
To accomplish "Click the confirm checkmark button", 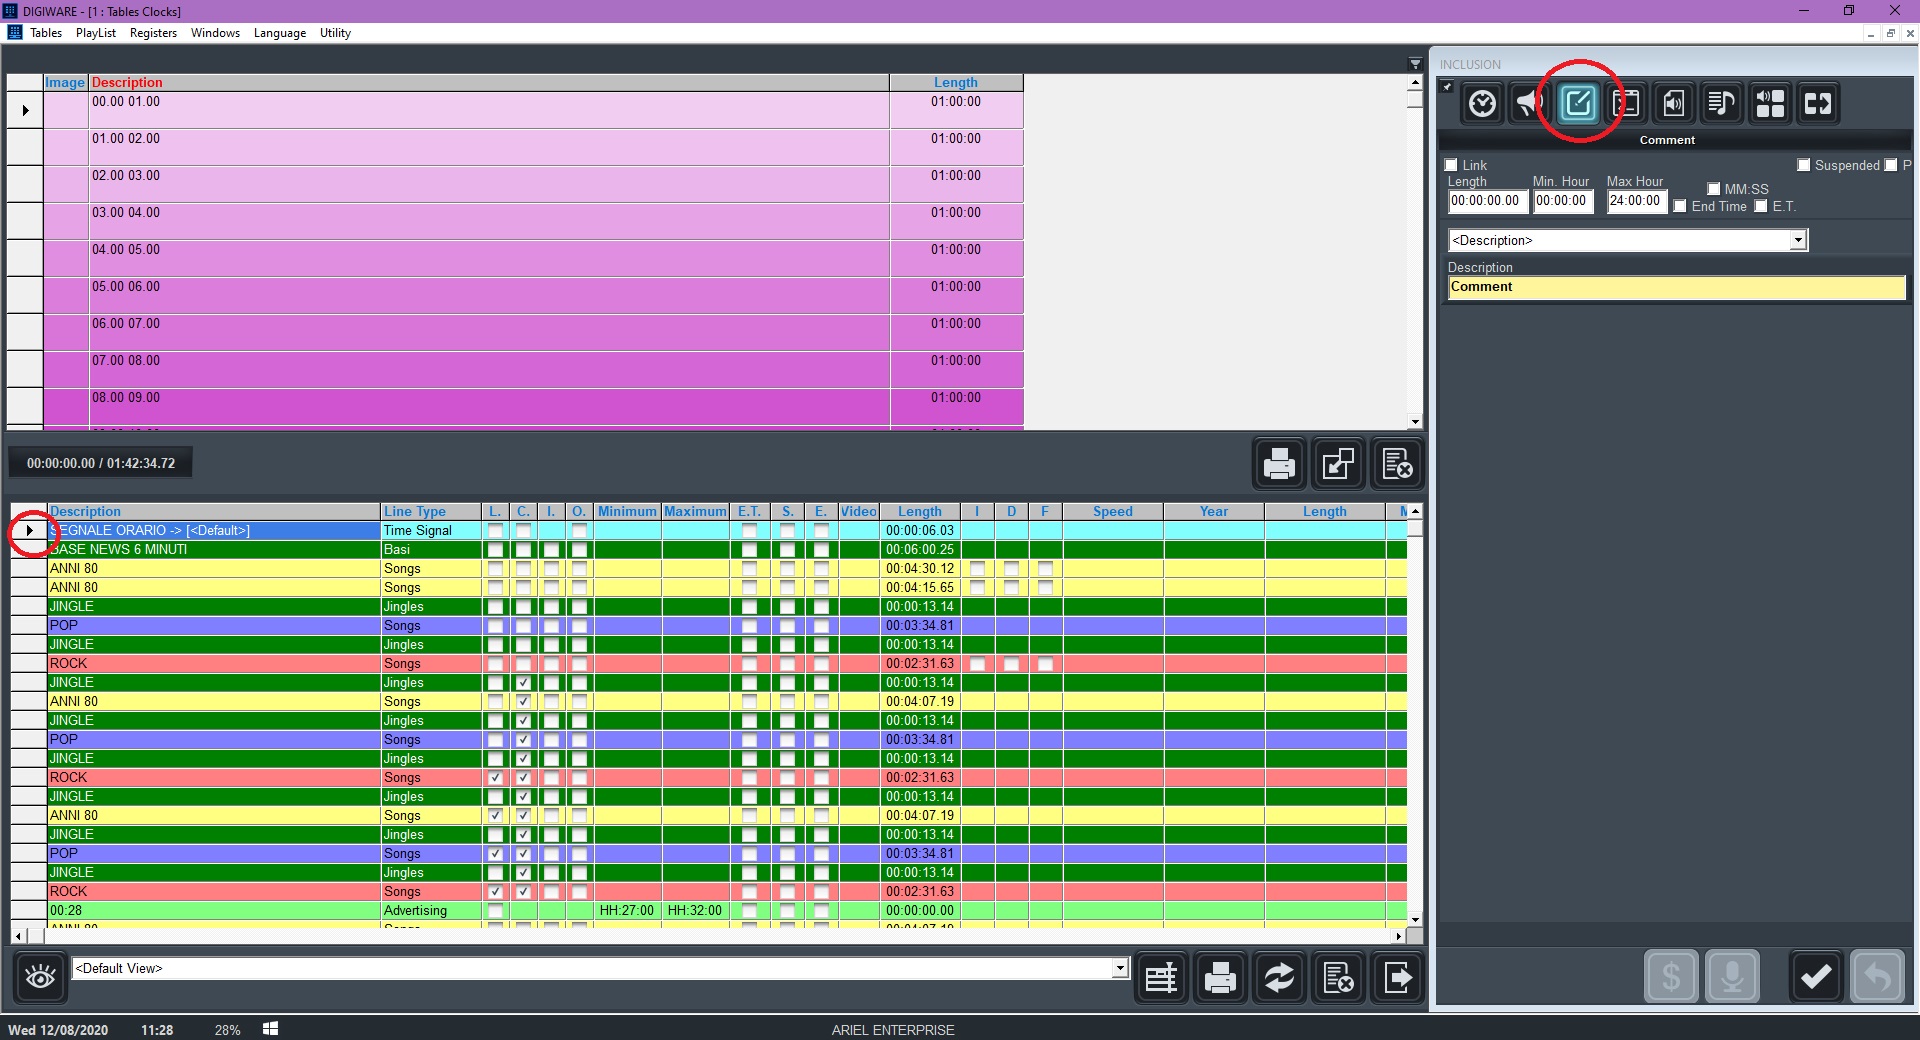I will (x=1815, y=976).
